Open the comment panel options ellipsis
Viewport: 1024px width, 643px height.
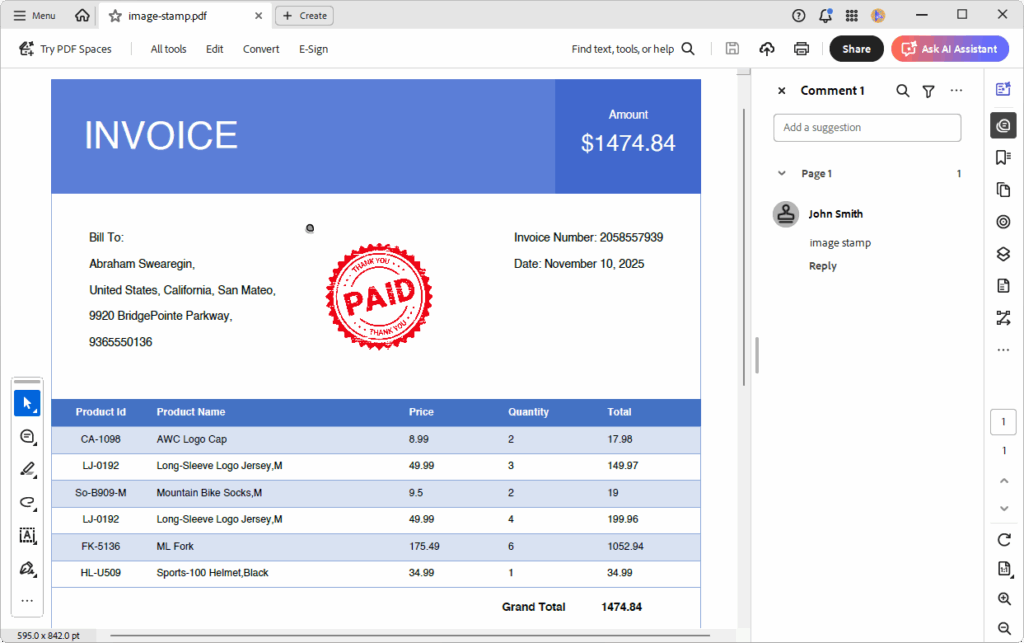tap(956, 91)
